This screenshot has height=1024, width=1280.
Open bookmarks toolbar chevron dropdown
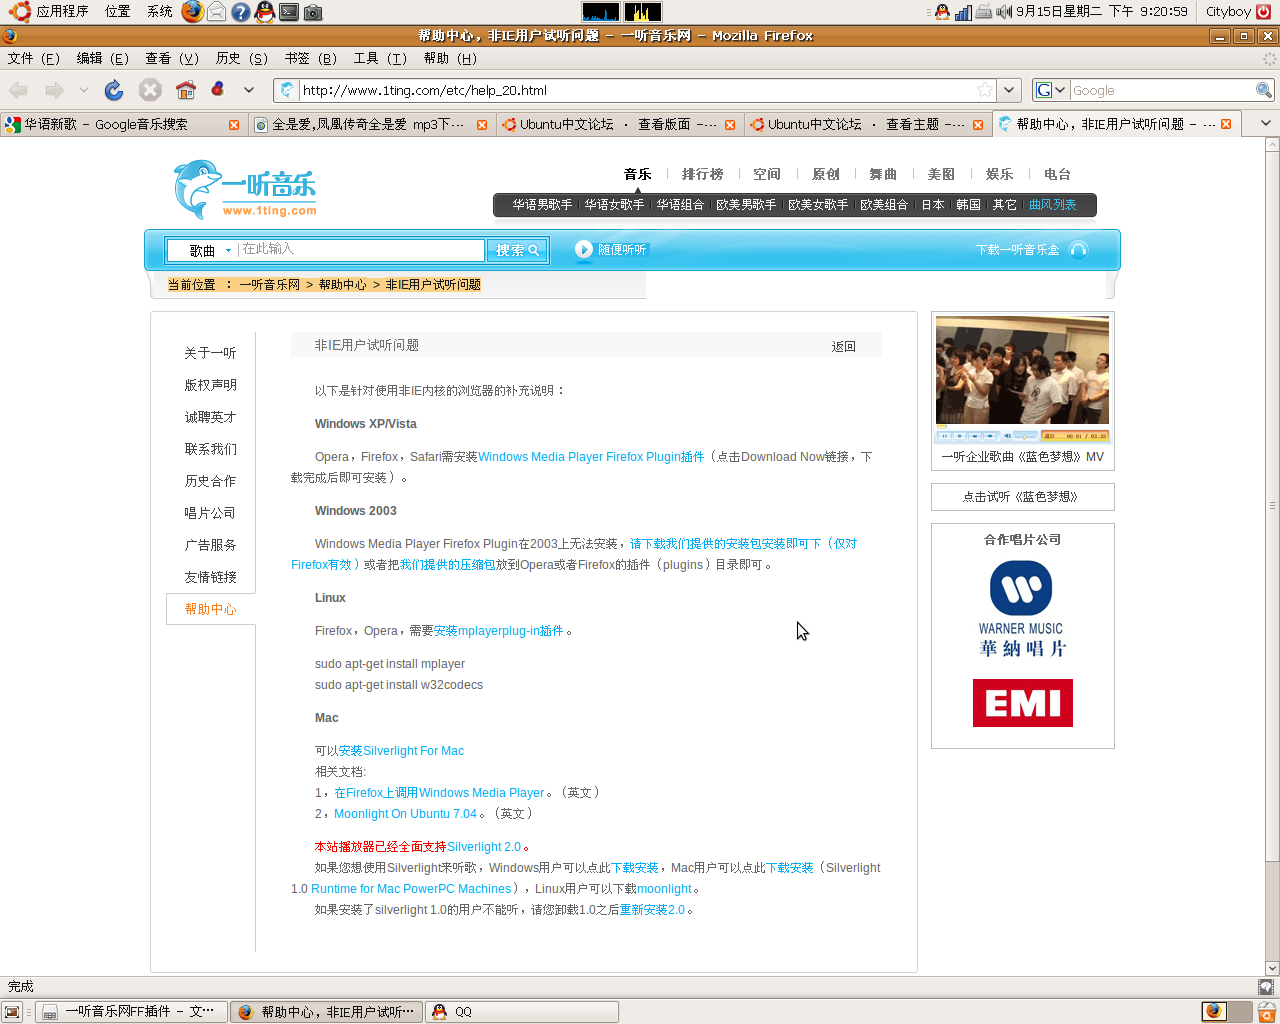(249, 90)
